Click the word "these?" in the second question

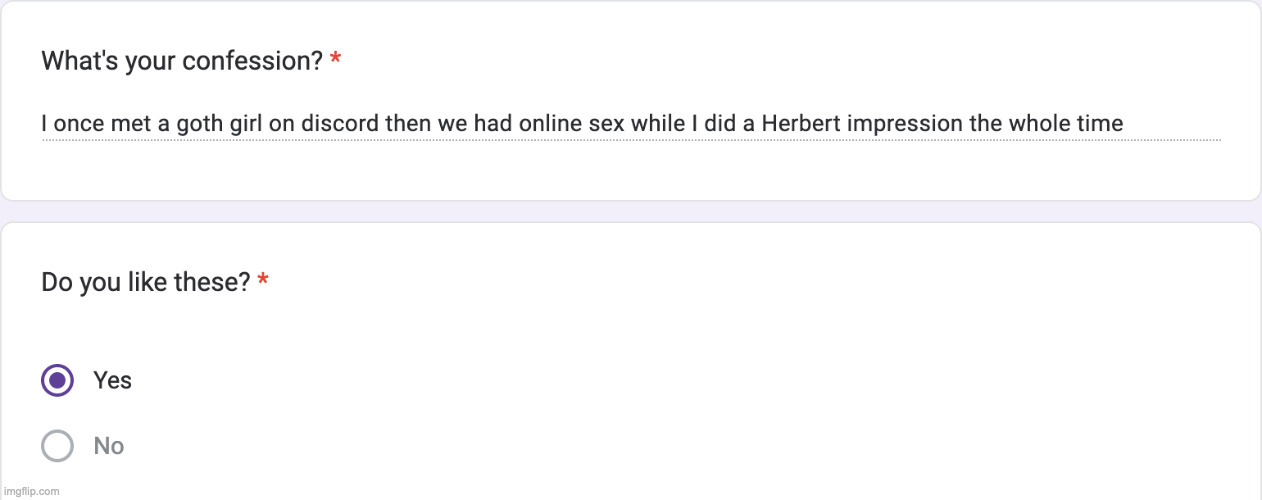tap(216, 283)
